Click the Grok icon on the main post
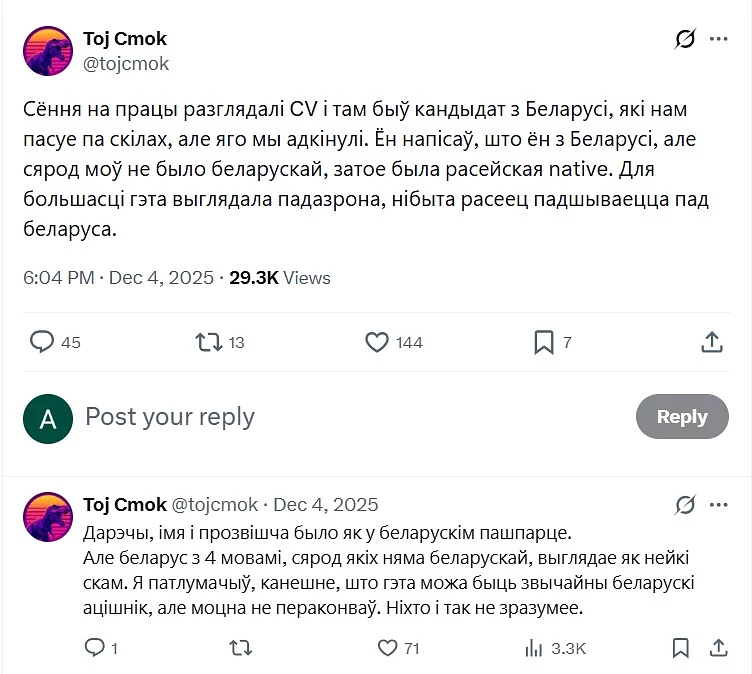Viewport: 752px width, 674px height. pyautogui.click(x=685, y=40)
